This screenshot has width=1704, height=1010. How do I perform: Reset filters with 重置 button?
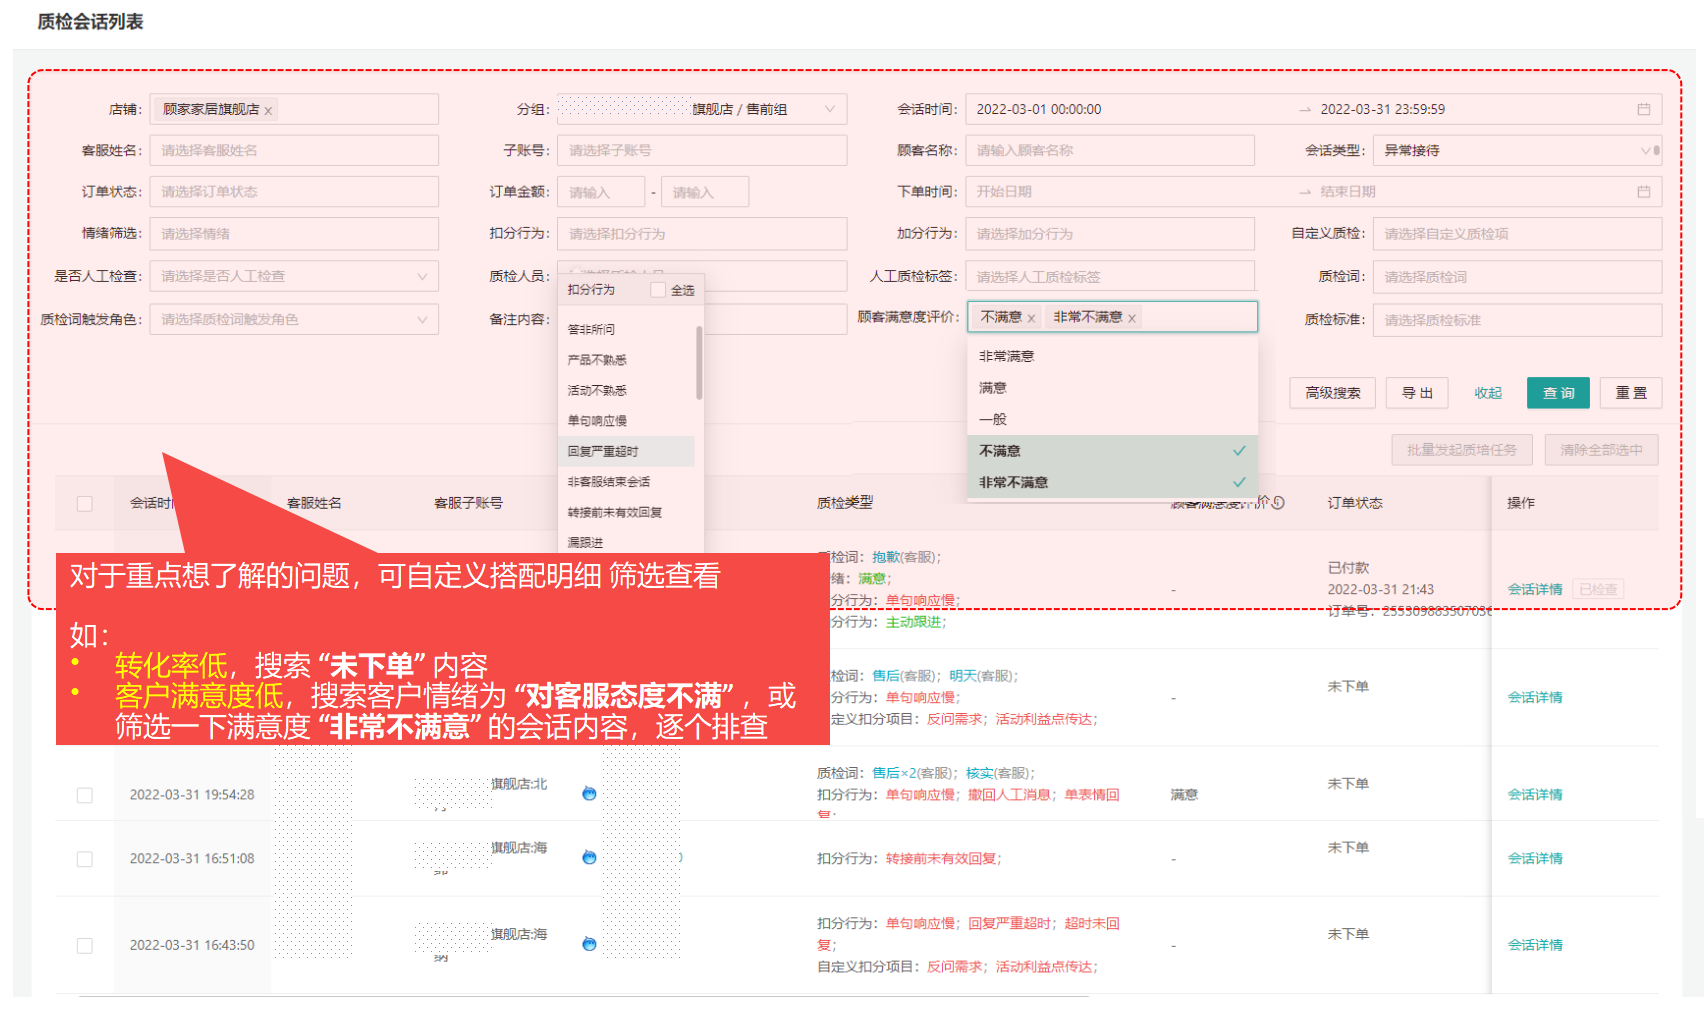(x=1631, y=393)
